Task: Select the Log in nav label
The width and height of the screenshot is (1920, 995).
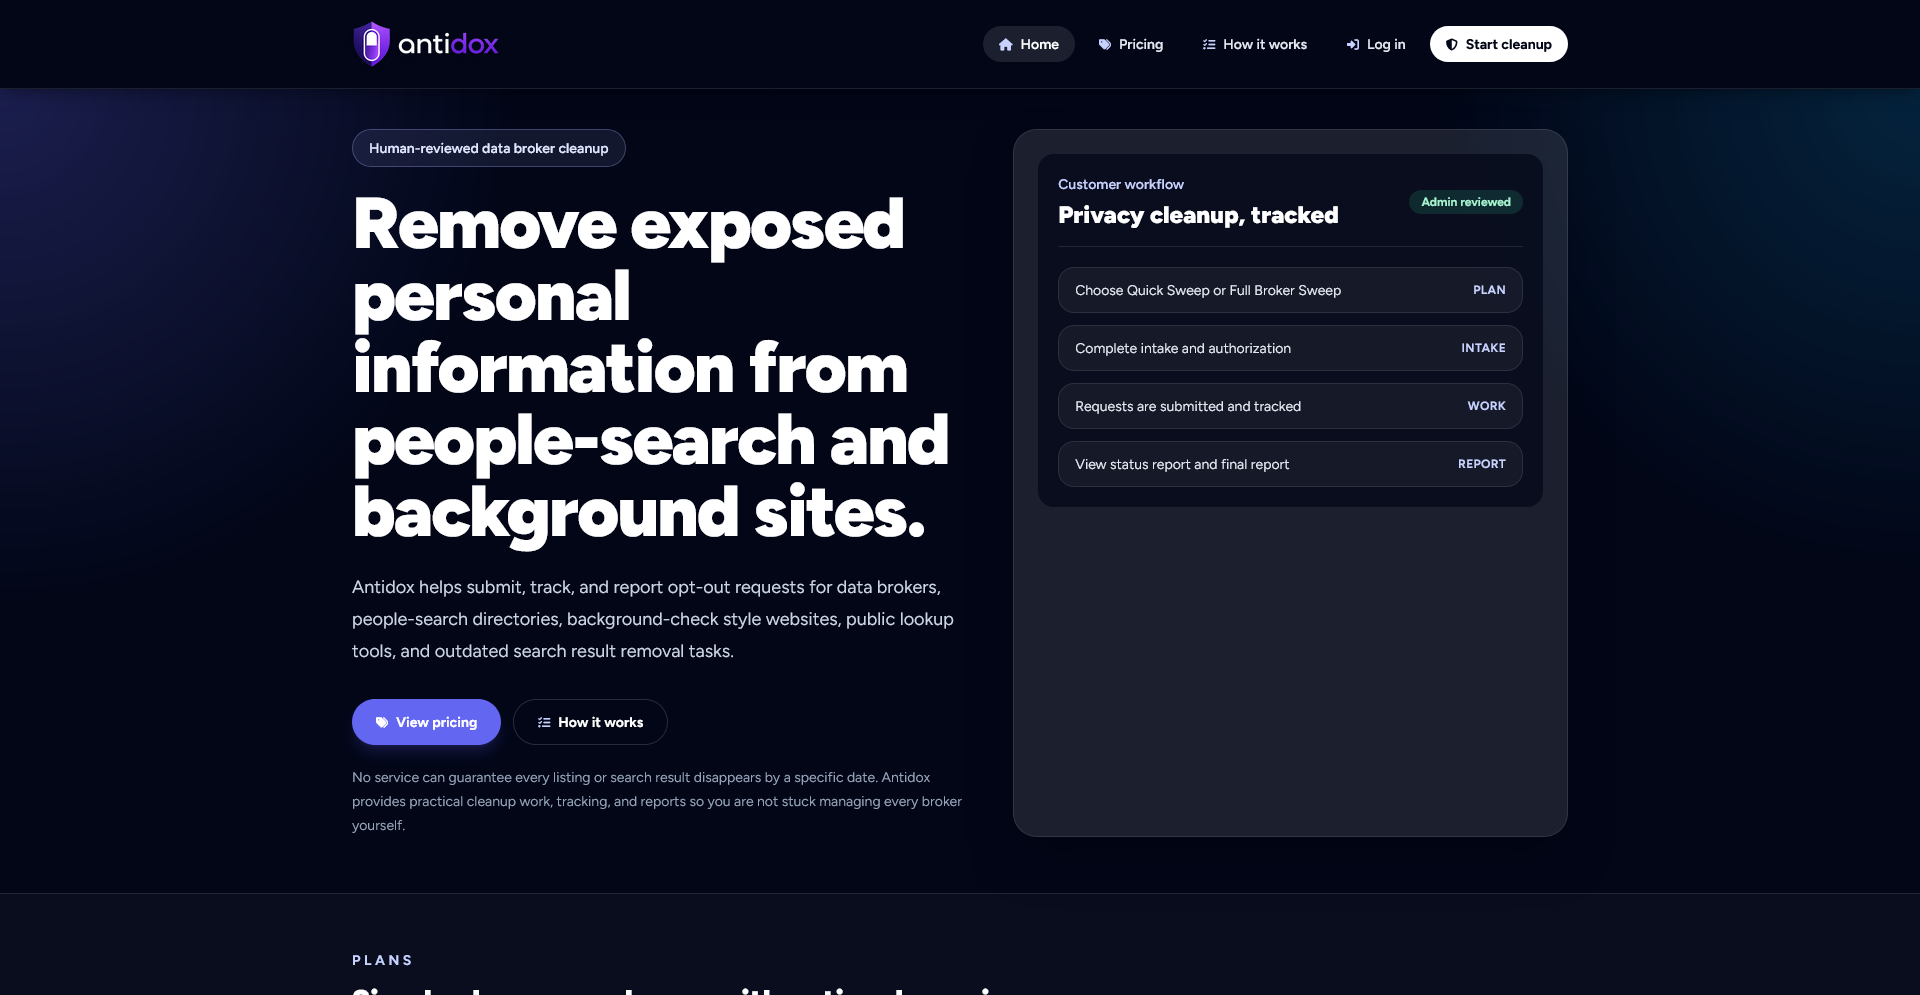Action: coord(1386,44)
